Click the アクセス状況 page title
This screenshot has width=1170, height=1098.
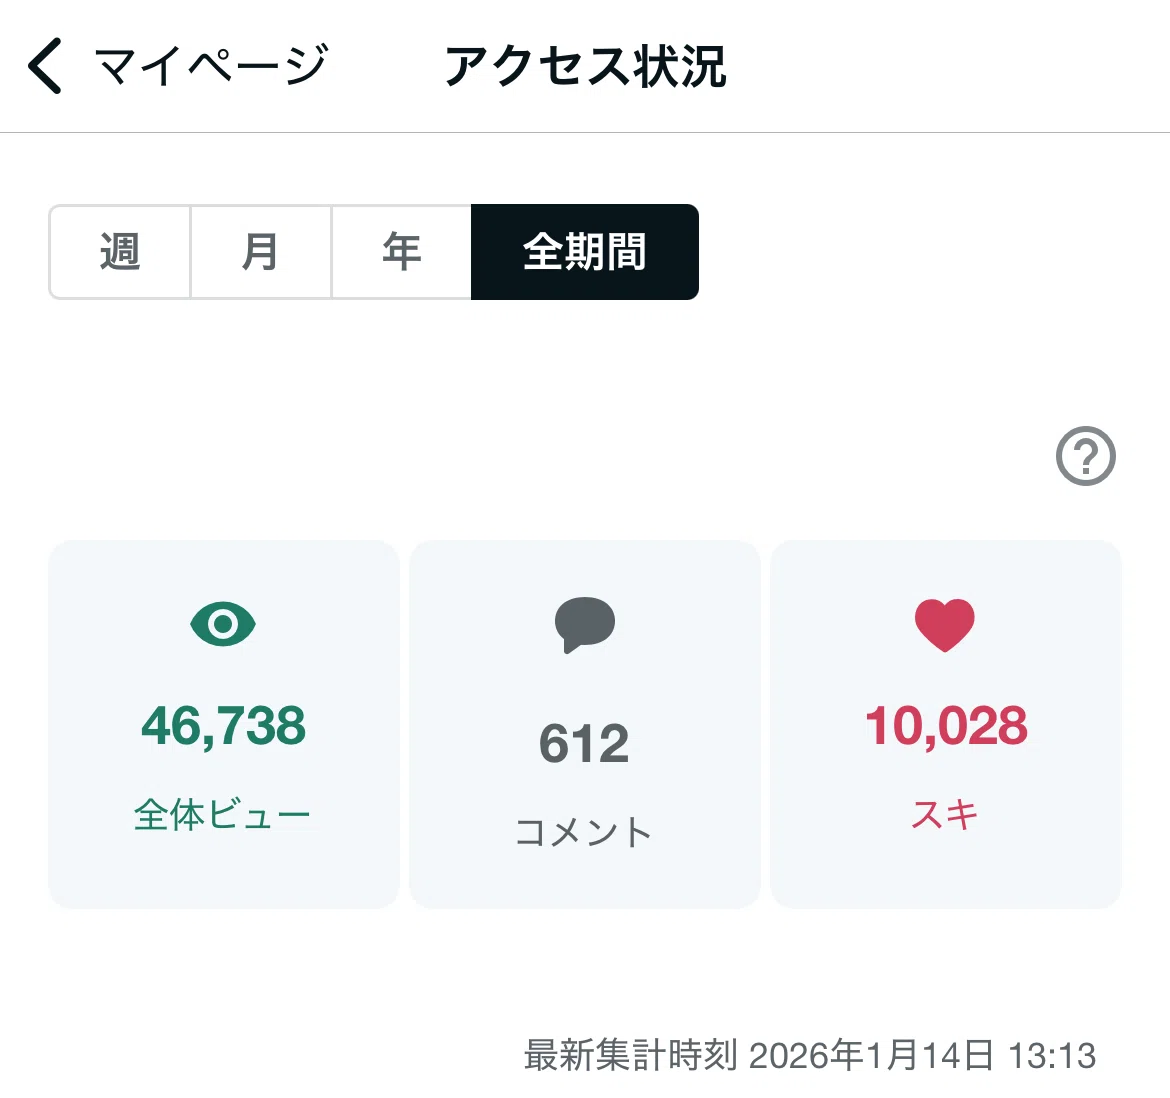[x=585, y=66]
